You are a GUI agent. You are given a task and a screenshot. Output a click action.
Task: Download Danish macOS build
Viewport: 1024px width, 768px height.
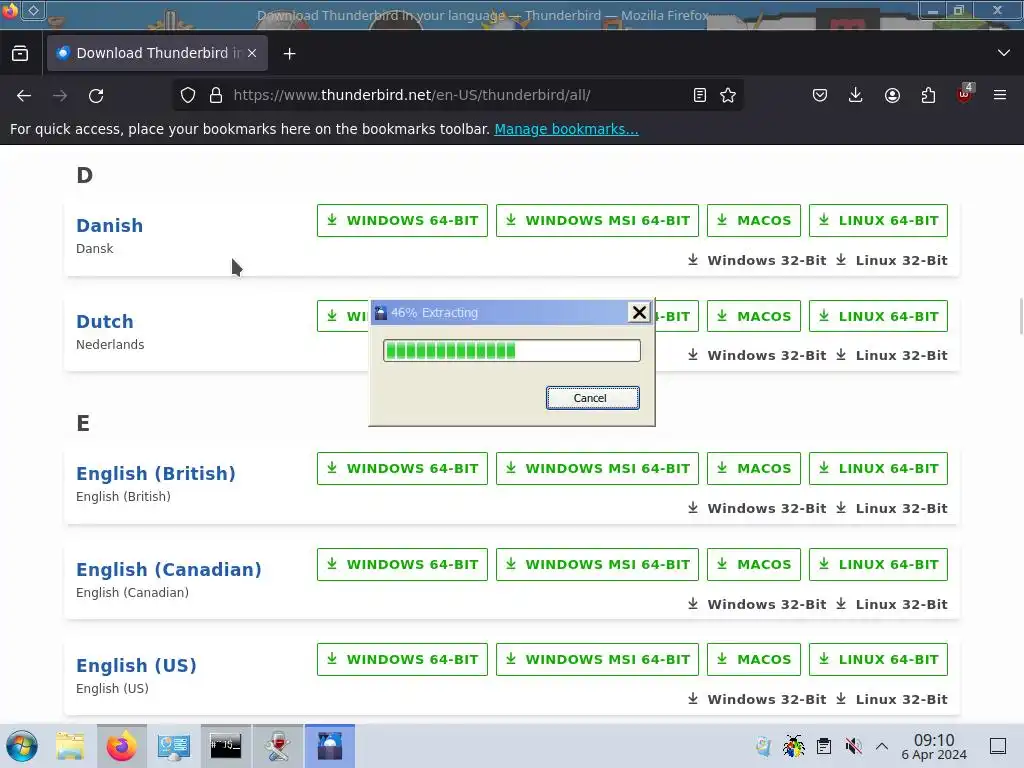click(754, 221)
